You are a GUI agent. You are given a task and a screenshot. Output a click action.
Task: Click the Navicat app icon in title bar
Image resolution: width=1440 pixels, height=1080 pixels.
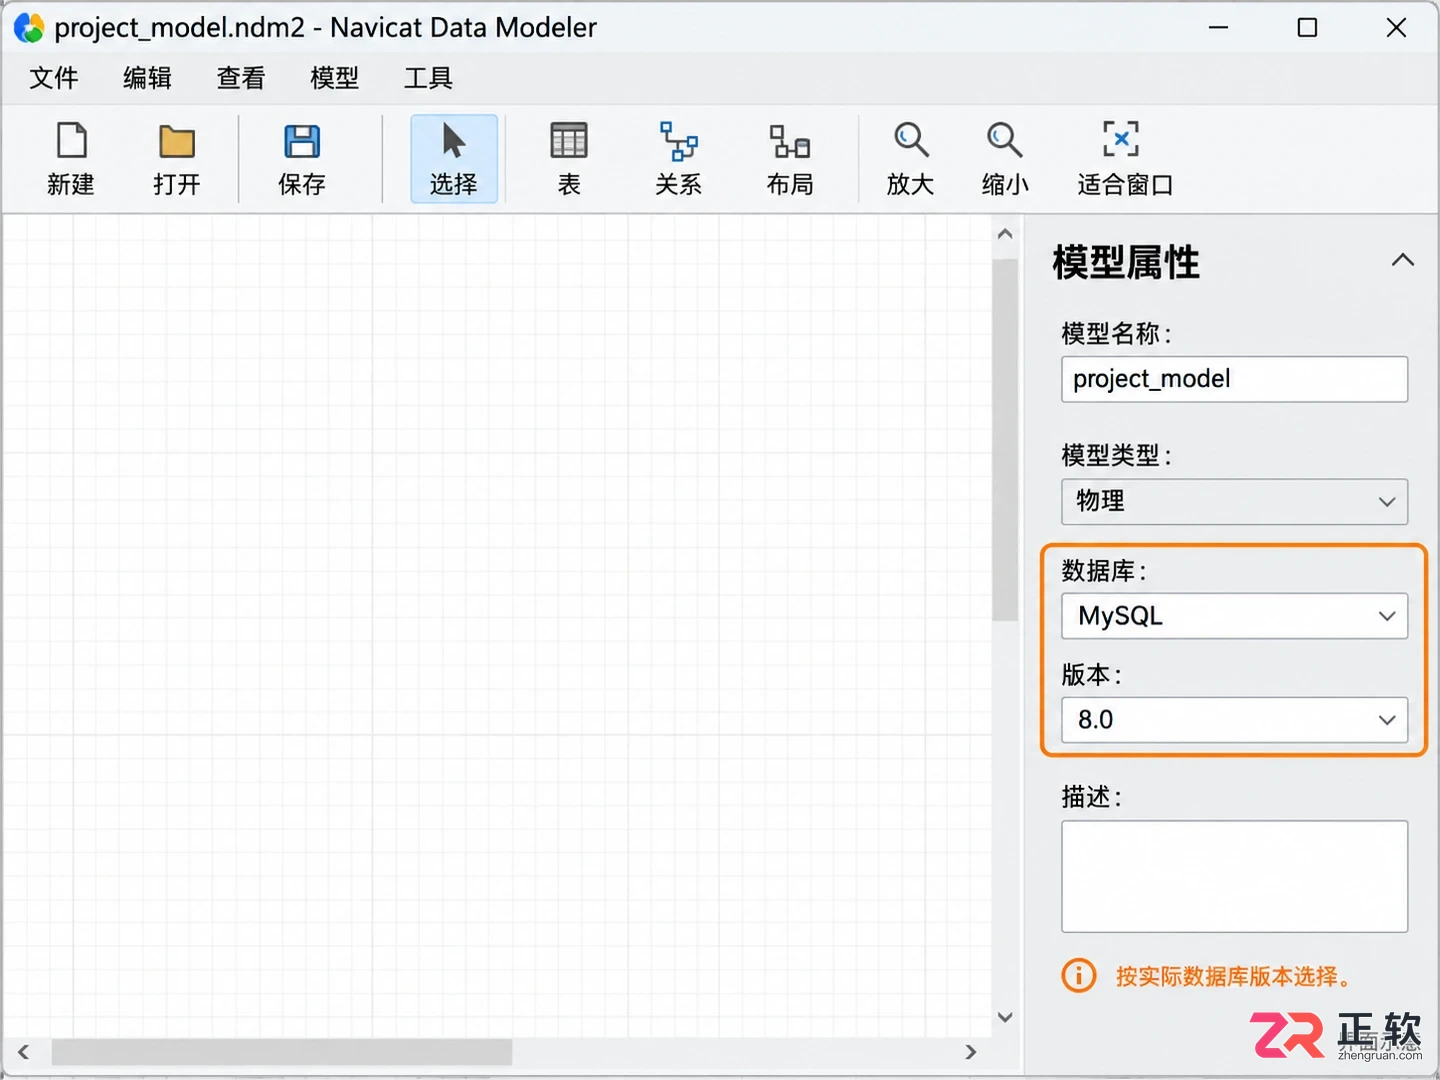pos(29,28)
